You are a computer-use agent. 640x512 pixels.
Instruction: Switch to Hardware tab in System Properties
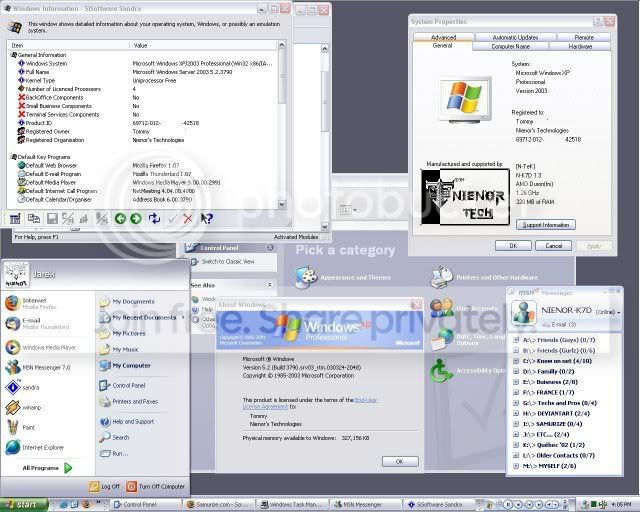[580, 47]
